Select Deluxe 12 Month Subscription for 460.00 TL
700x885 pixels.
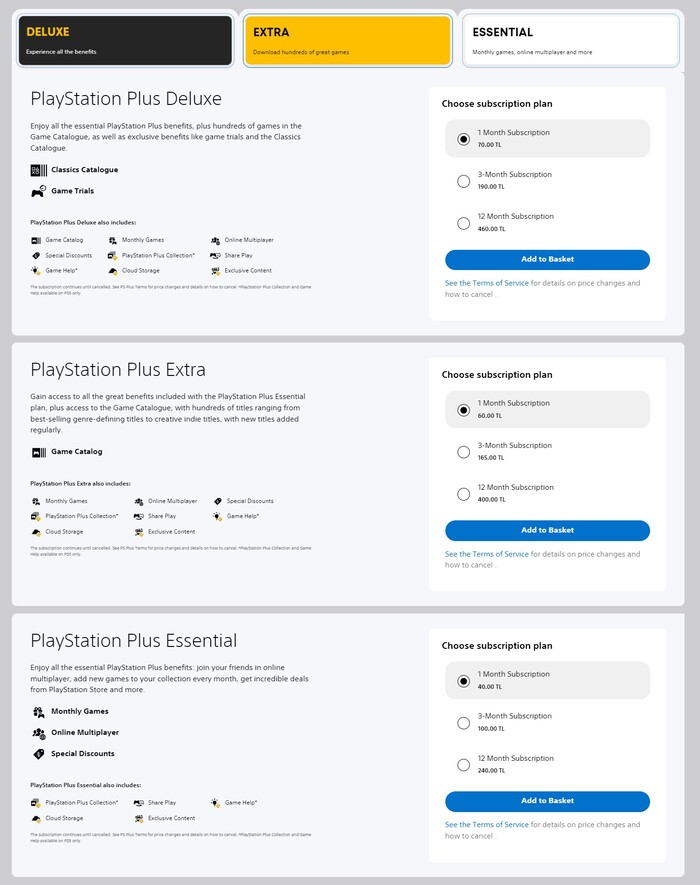[463, 223]
